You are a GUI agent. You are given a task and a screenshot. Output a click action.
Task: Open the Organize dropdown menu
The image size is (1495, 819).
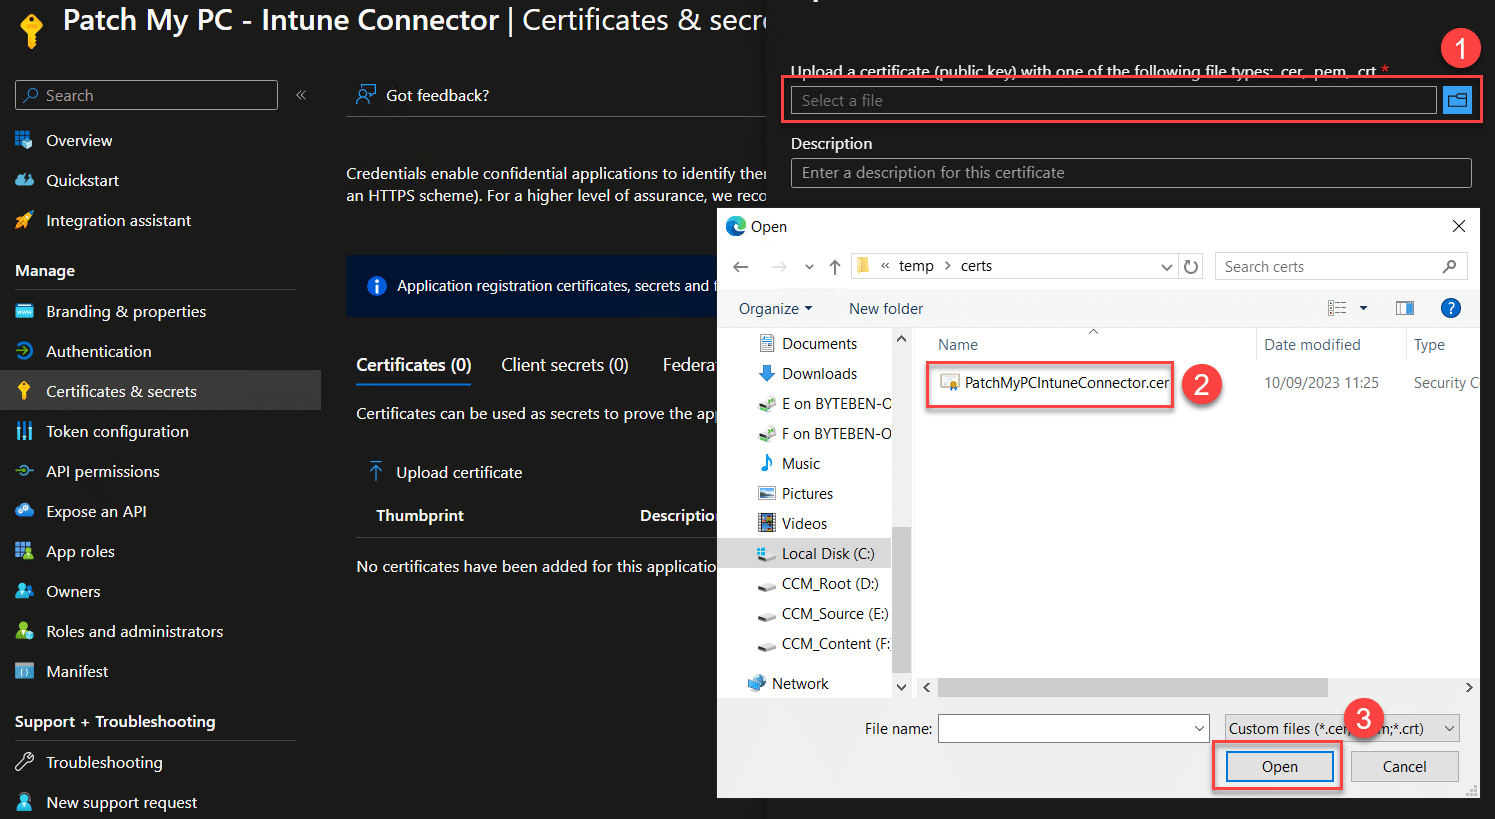pos(775,309)
